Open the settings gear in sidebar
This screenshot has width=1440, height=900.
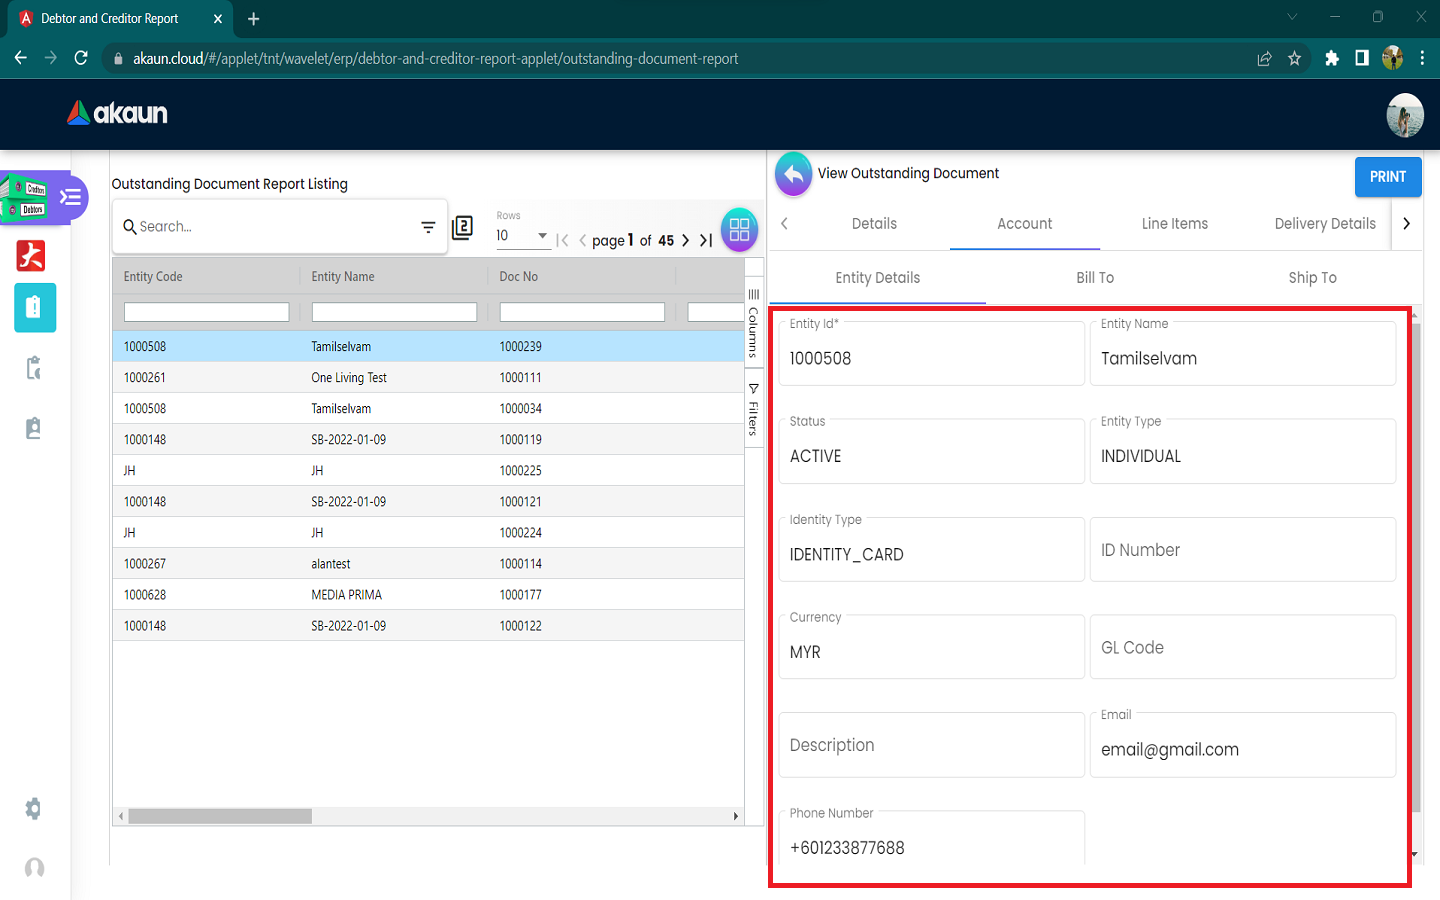33,808
